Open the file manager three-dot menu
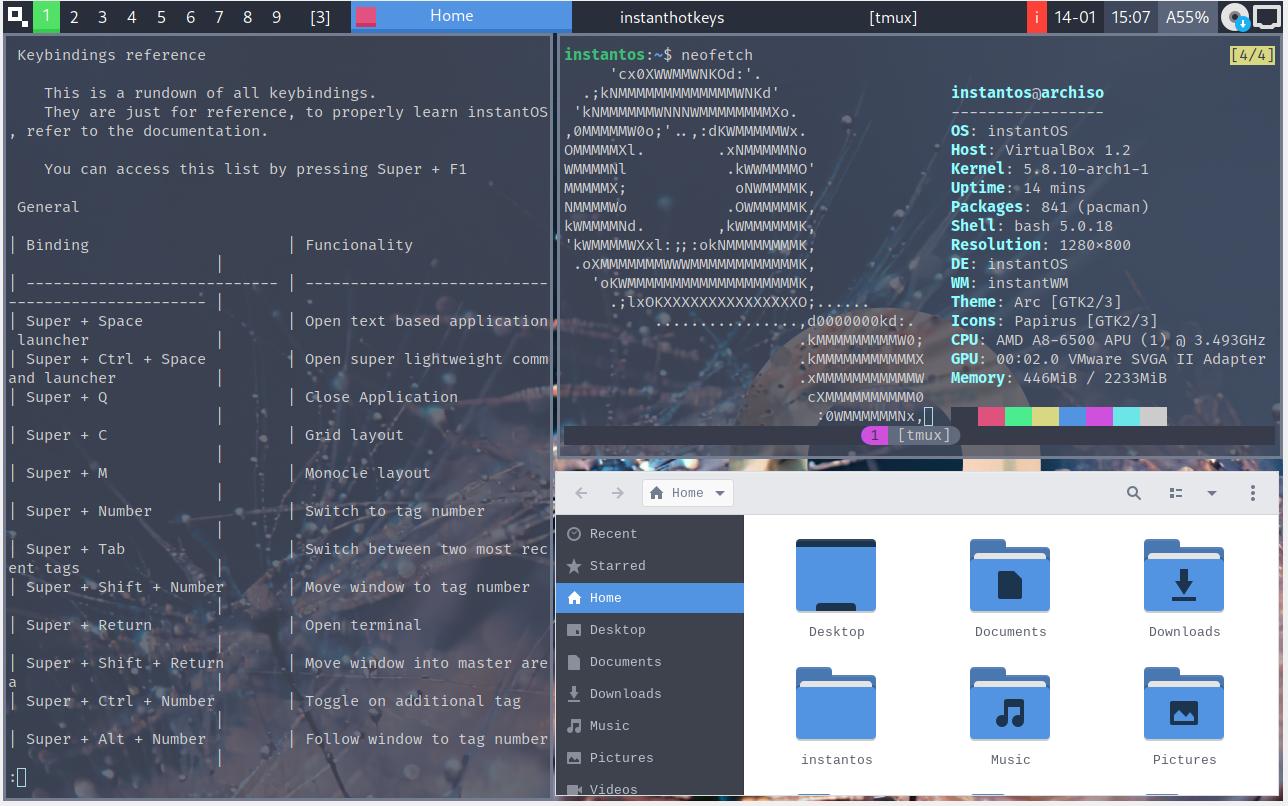 coord(1252,493)
